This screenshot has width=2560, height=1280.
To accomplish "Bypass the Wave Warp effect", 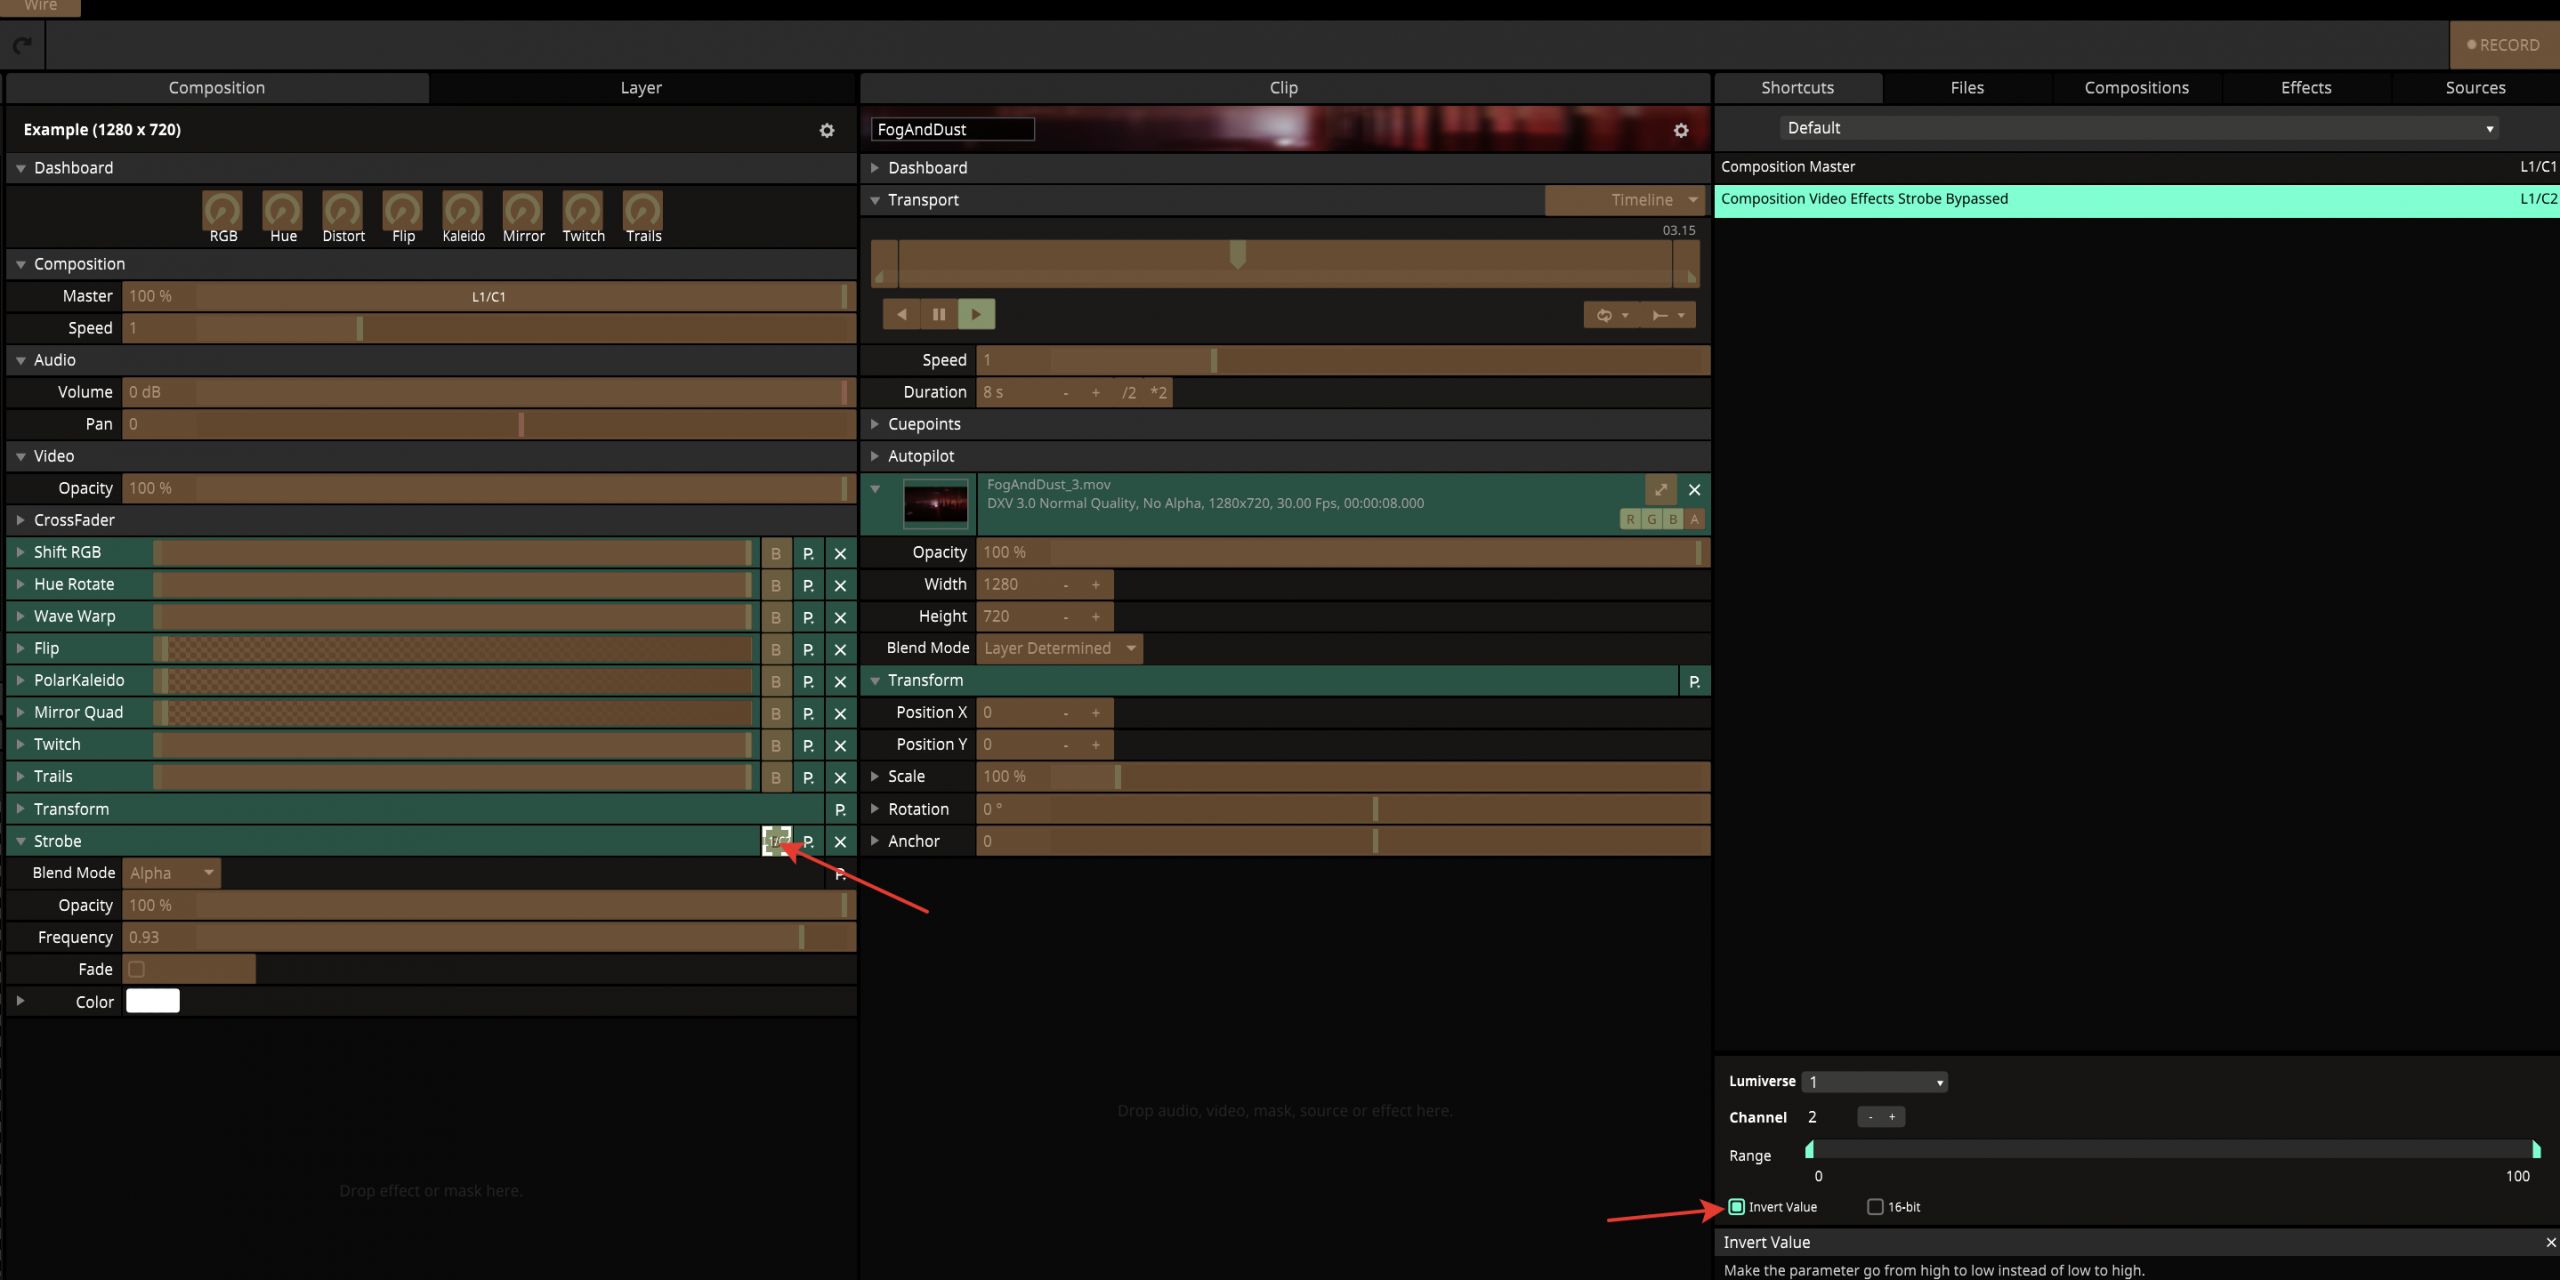I will (775, 617).
